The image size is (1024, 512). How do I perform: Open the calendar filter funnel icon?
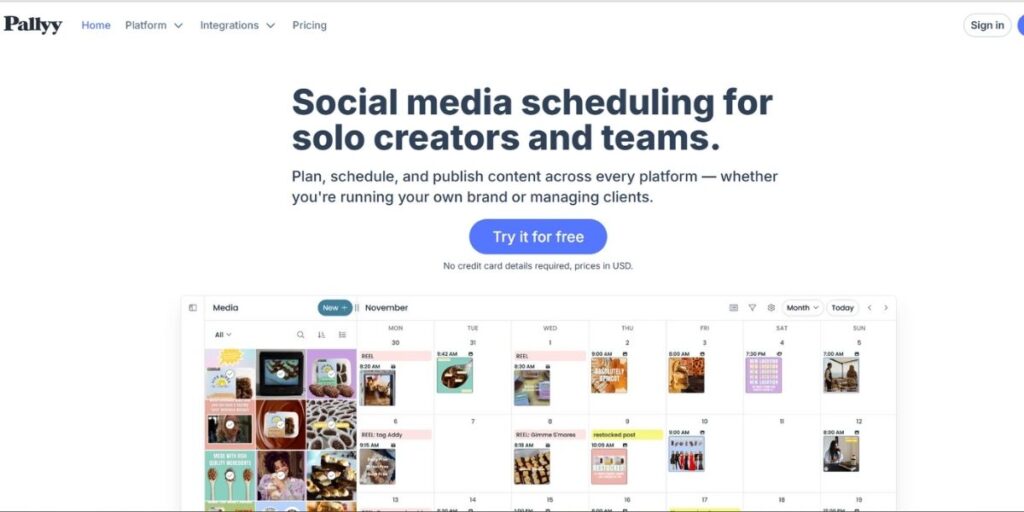(752, 308)
